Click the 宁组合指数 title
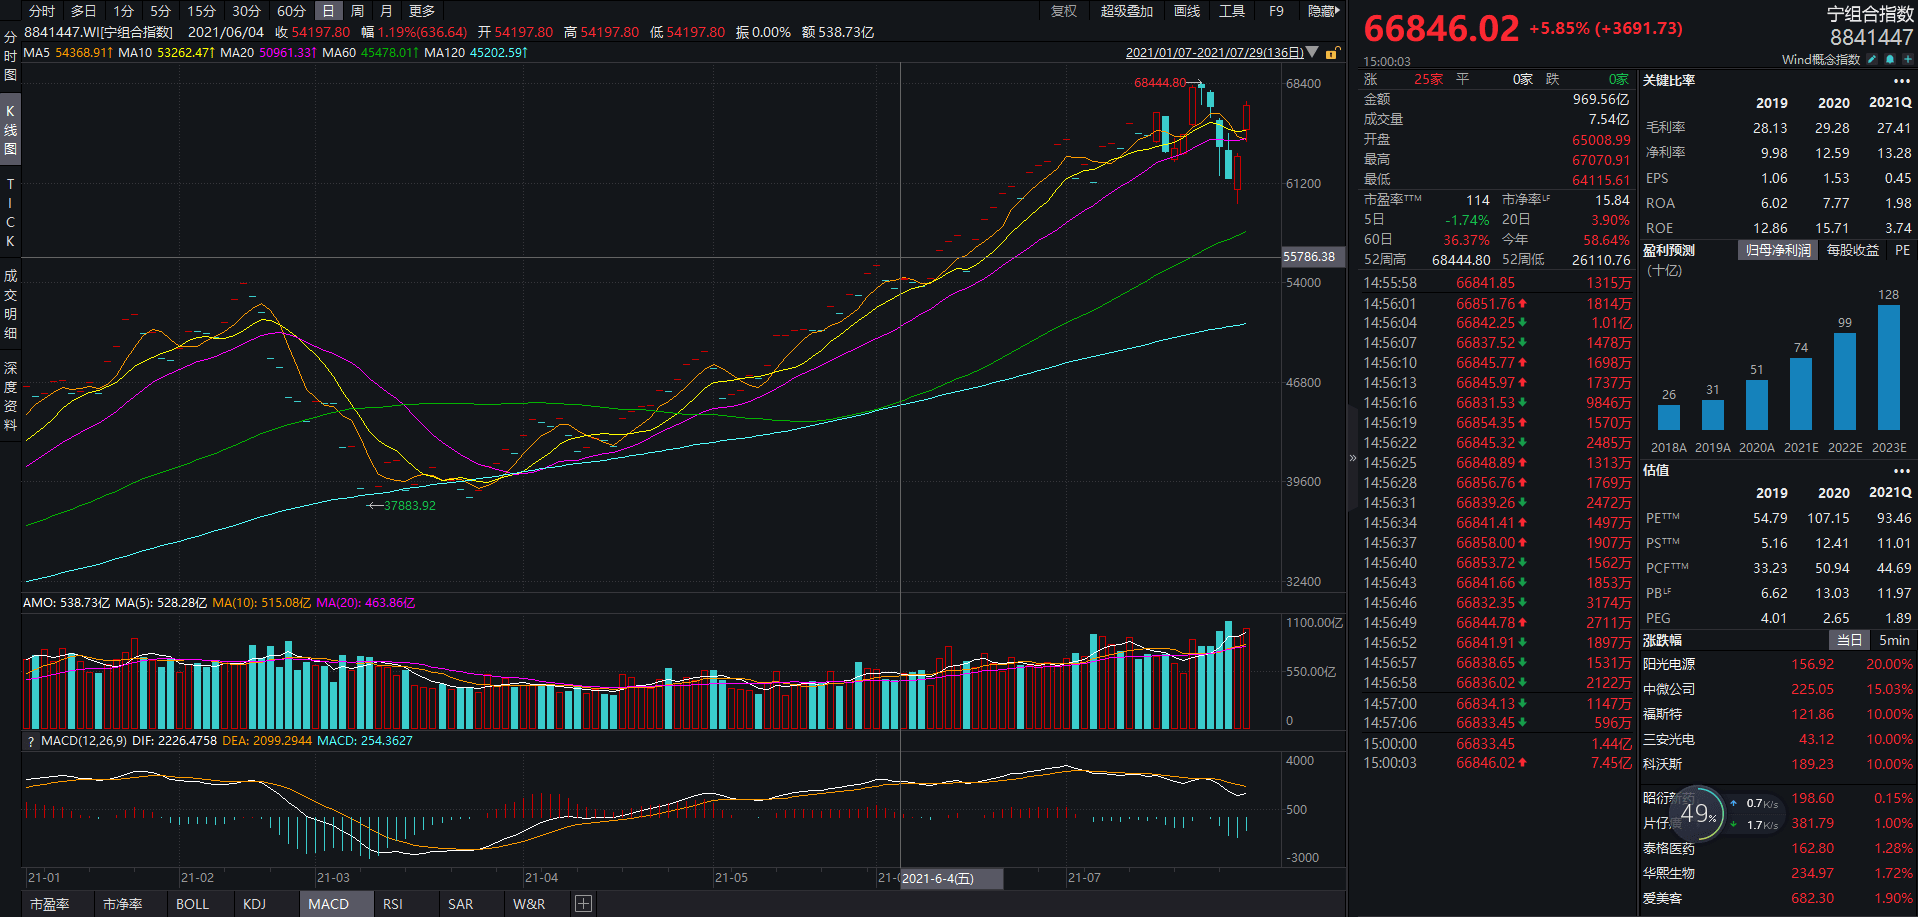 pyautogui.click(x=1870, y=14)
